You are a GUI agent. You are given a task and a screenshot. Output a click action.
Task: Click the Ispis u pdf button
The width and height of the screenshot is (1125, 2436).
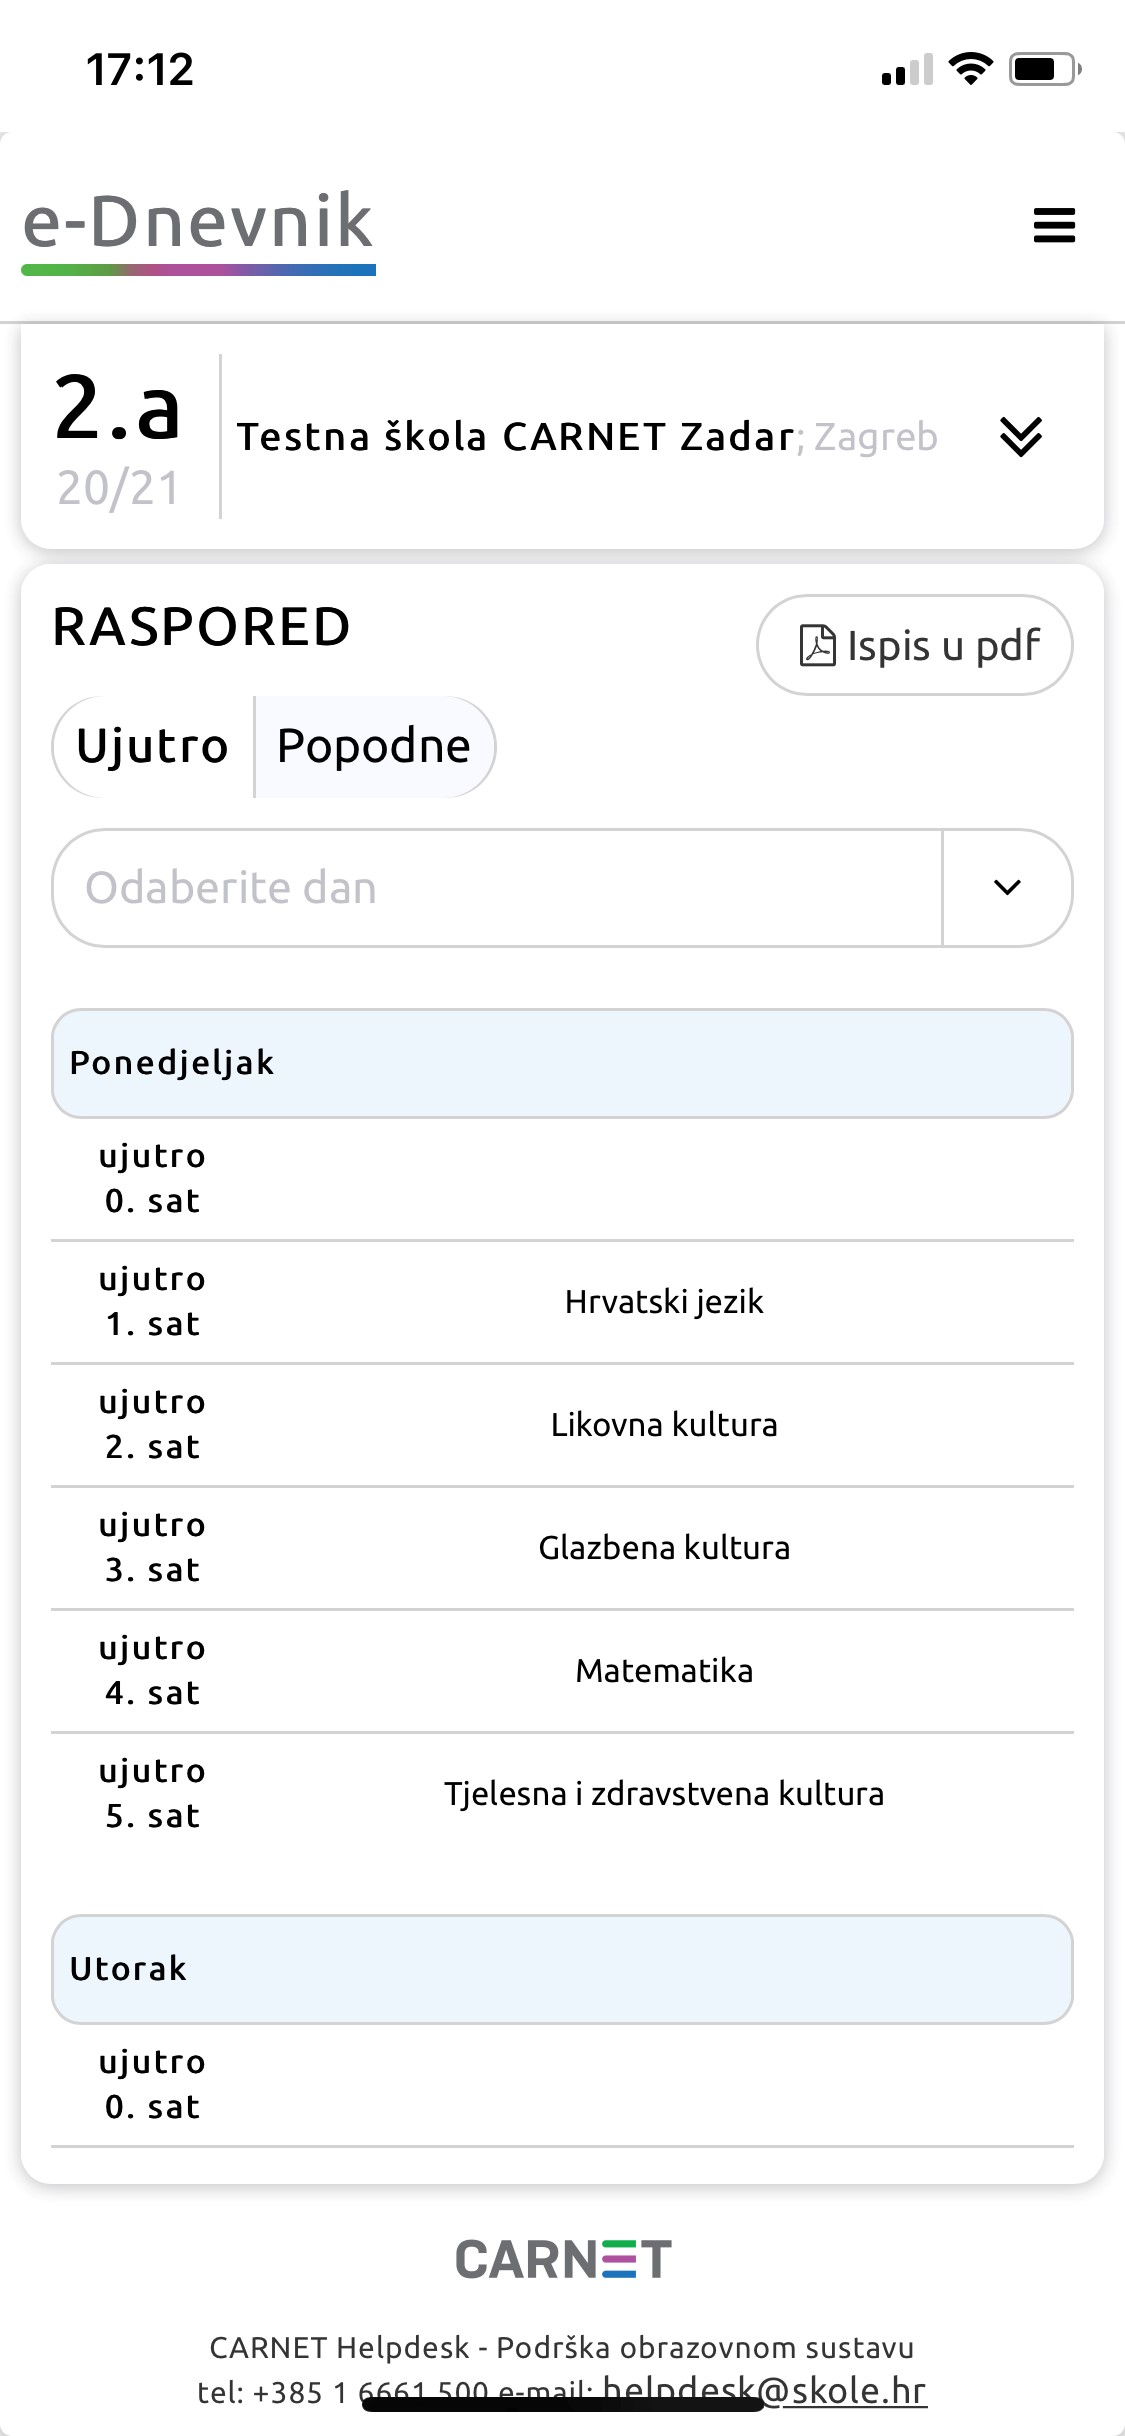914,645
